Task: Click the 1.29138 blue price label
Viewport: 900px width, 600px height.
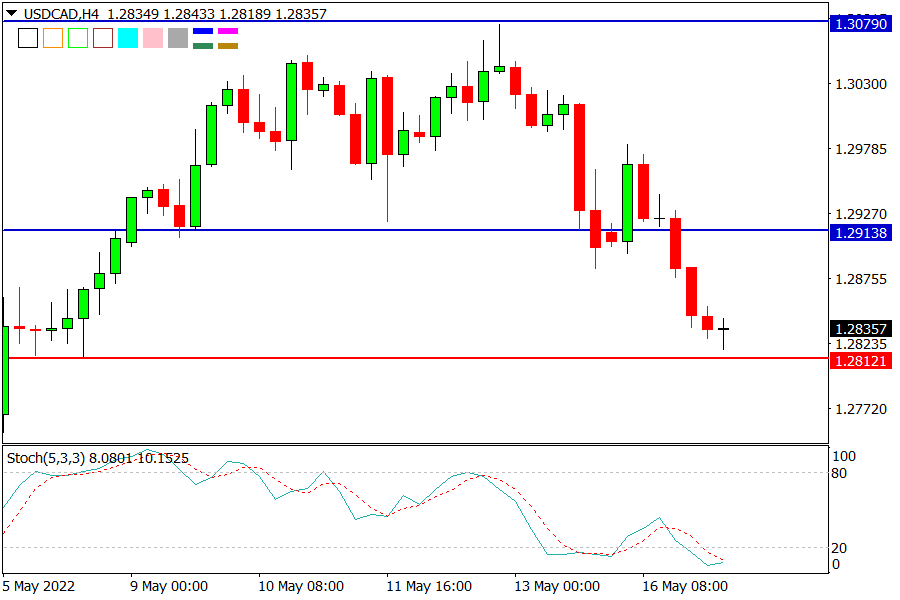Action: 860,233
